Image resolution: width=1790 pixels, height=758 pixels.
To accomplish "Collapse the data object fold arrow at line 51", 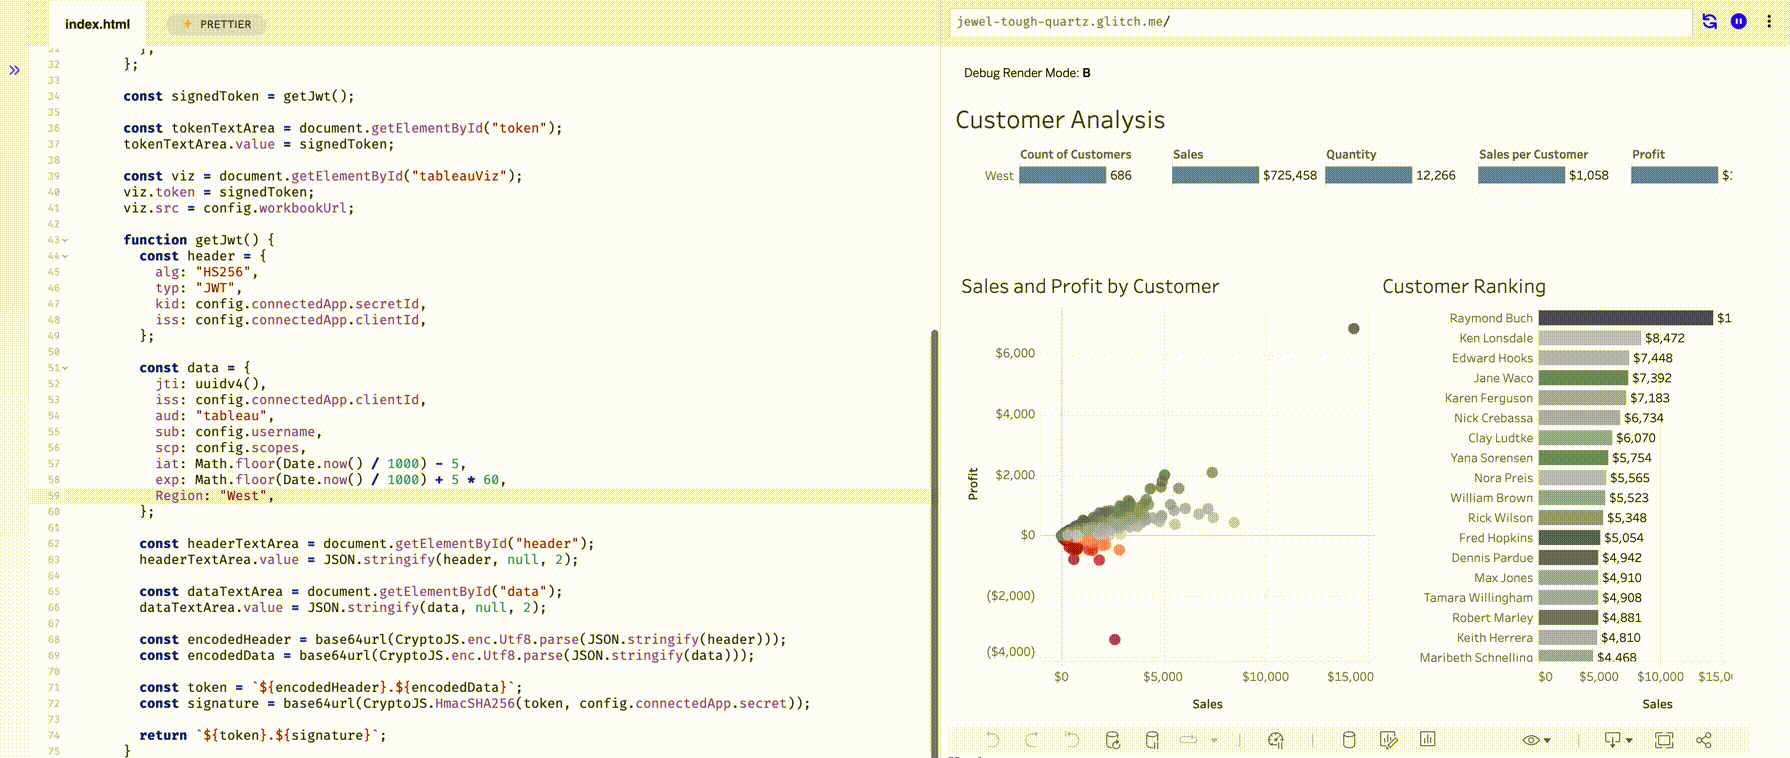I will [x=66, y=368].
